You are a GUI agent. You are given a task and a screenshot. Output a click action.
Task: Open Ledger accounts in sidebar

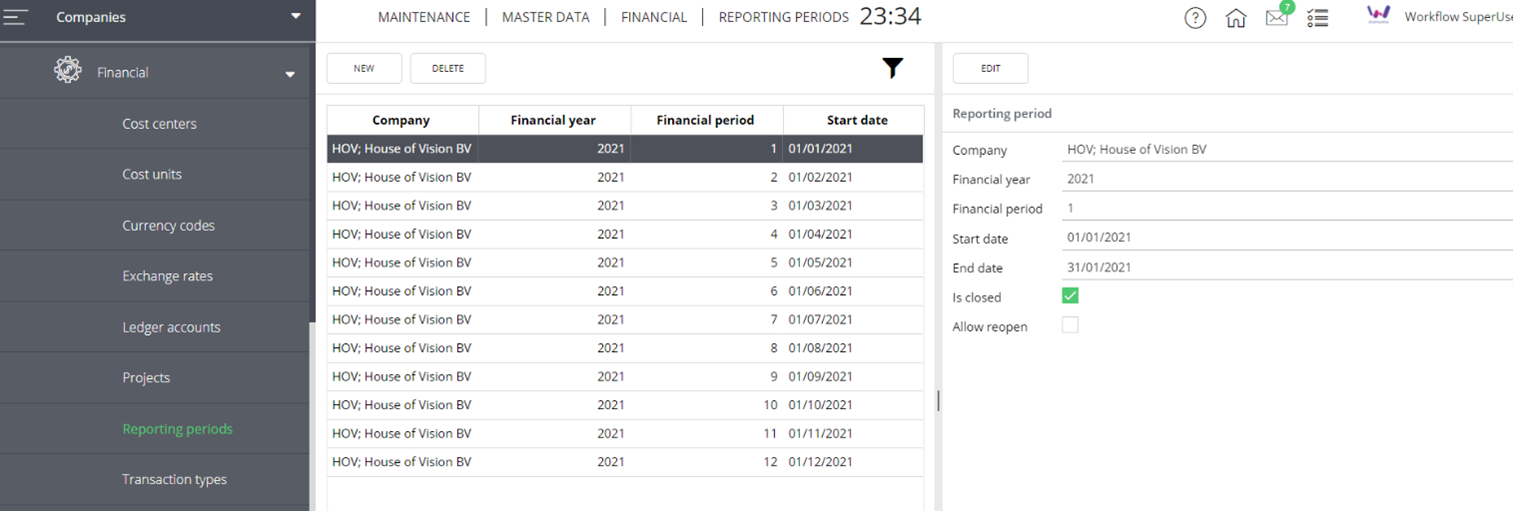point(171,327)
